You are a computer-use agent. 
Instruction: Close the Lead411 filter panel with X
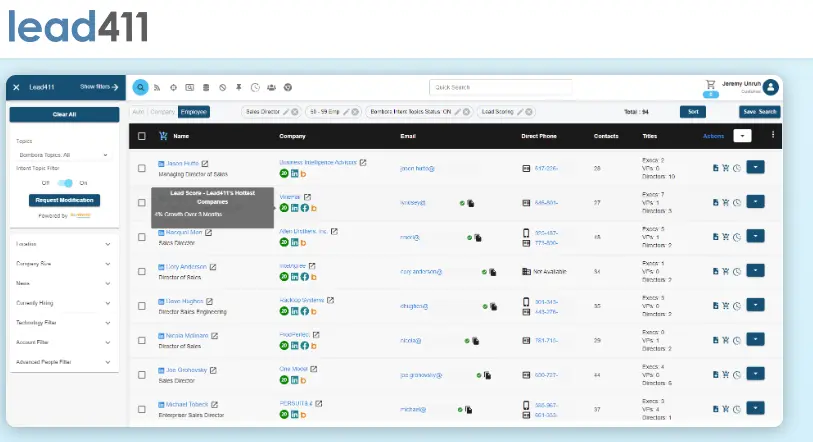(16, 87)
